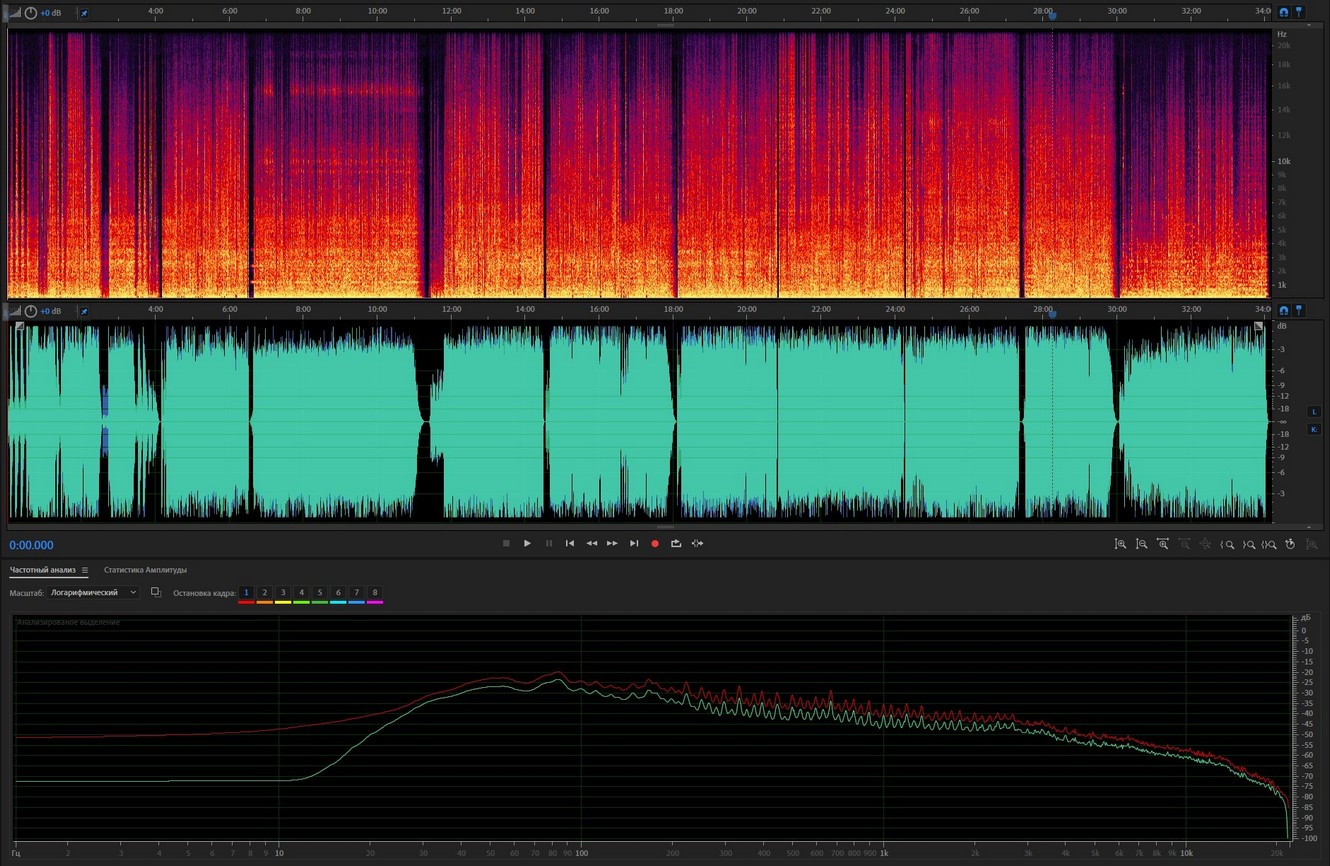
Task: Click Zoom Out Amplitude magnifier icon
Action: point(1141,544)
